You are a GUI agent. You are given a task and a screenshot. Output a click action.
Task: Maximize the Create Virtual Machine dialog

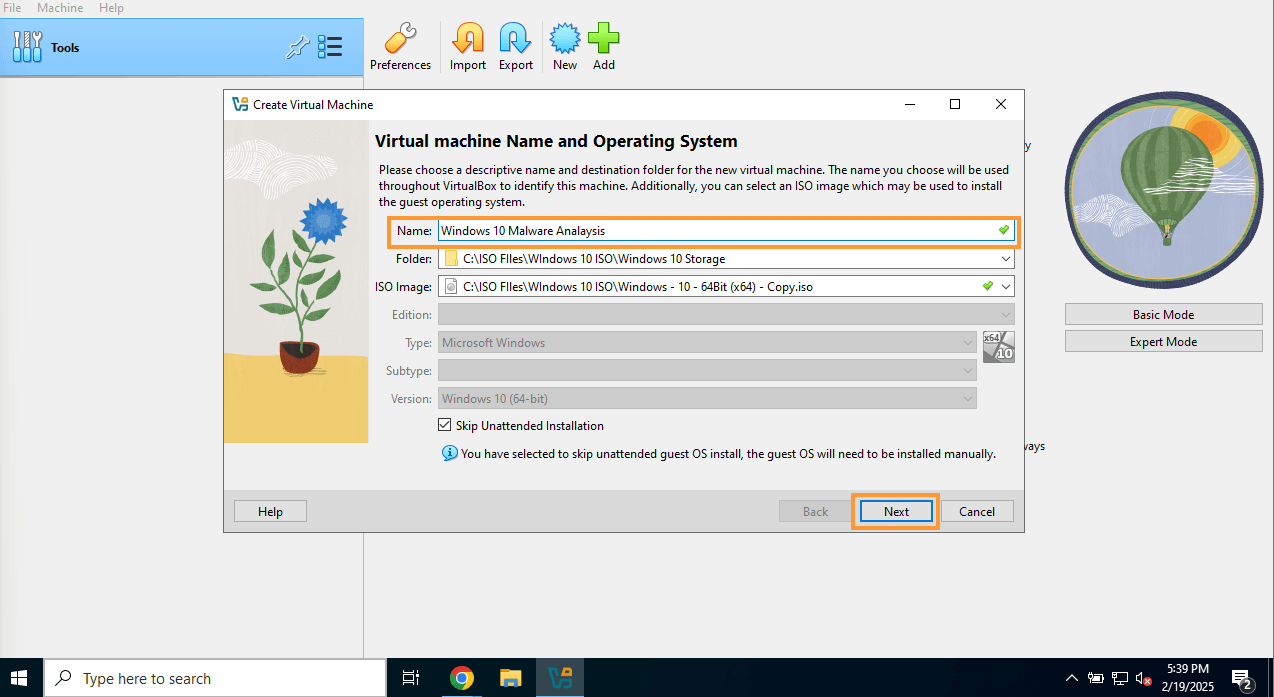click(x=955, y=104)
